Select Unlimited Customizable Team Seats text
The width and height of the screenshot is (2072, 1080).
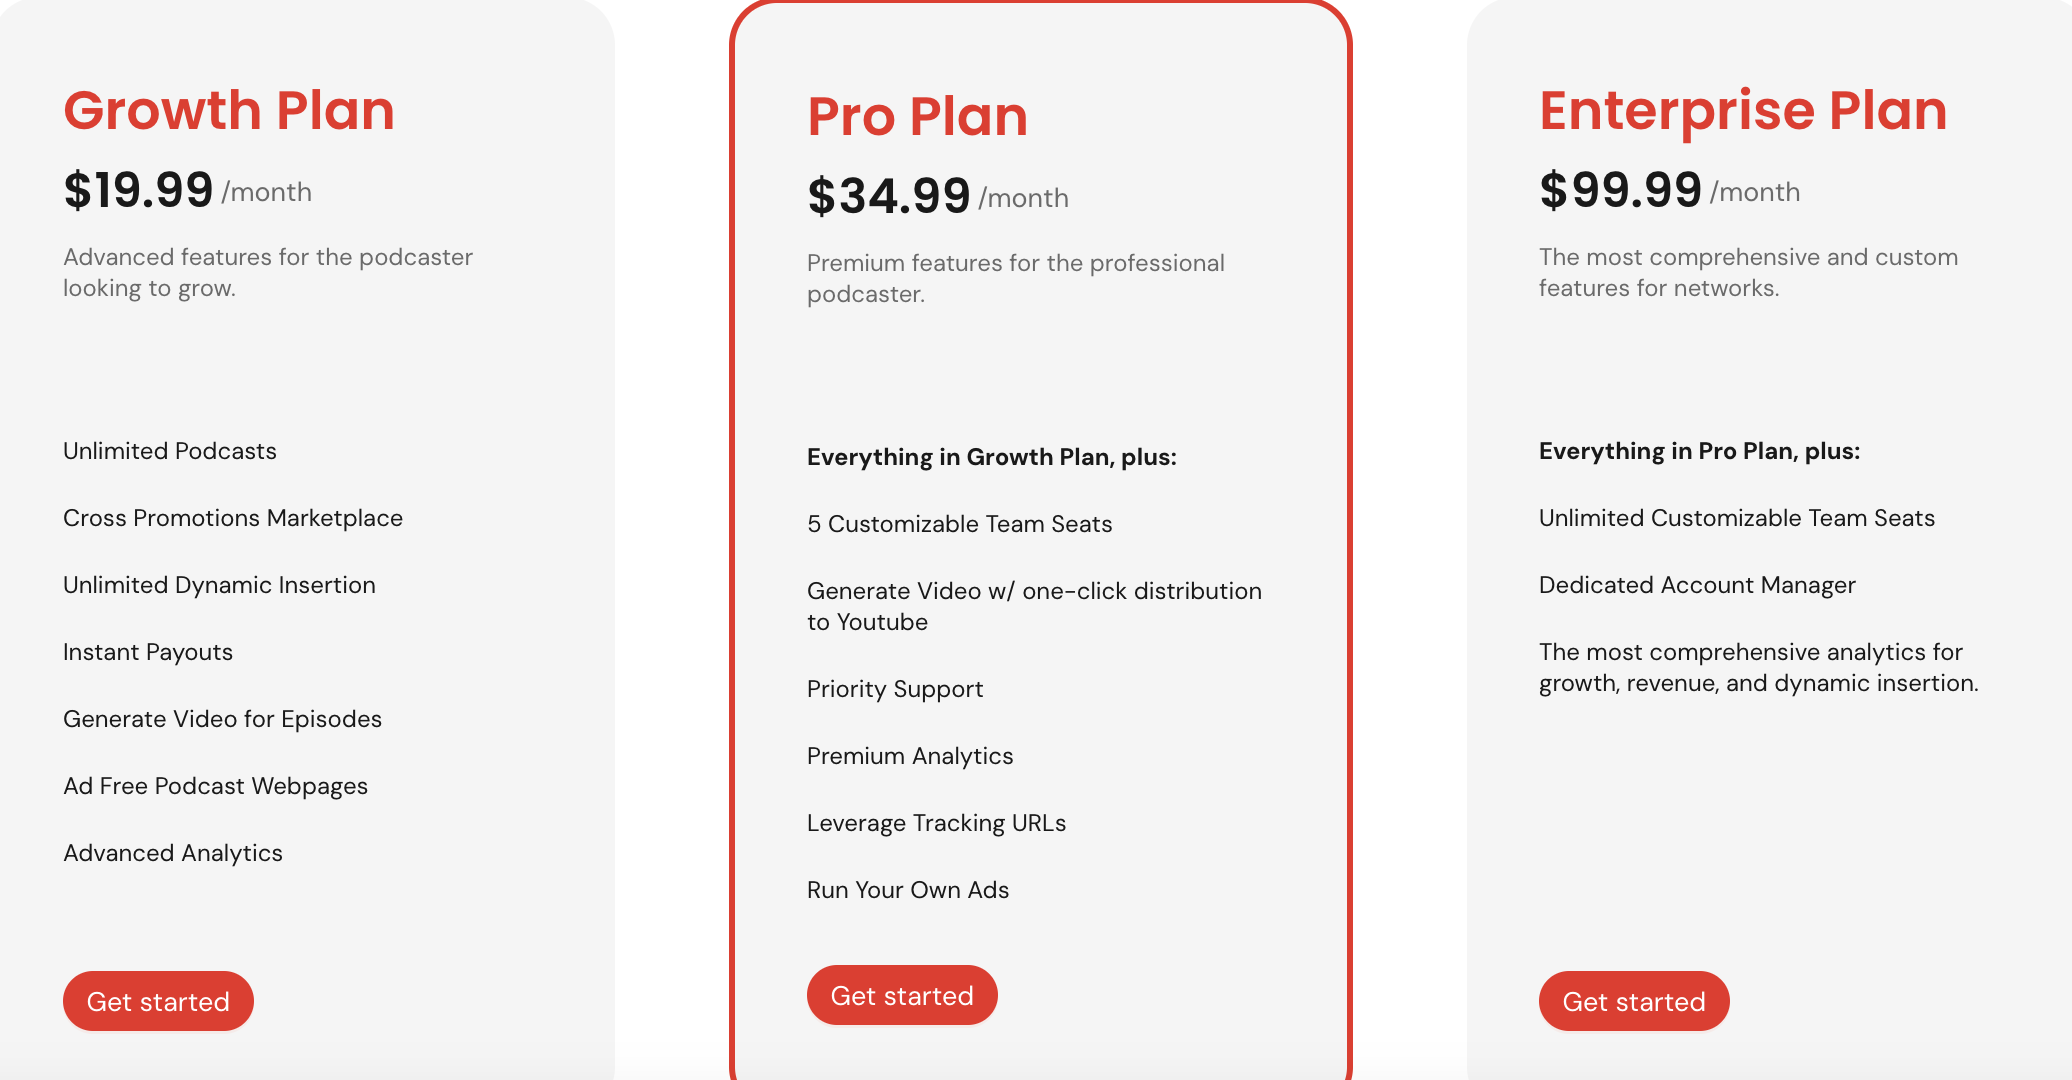click(1737, 518)
